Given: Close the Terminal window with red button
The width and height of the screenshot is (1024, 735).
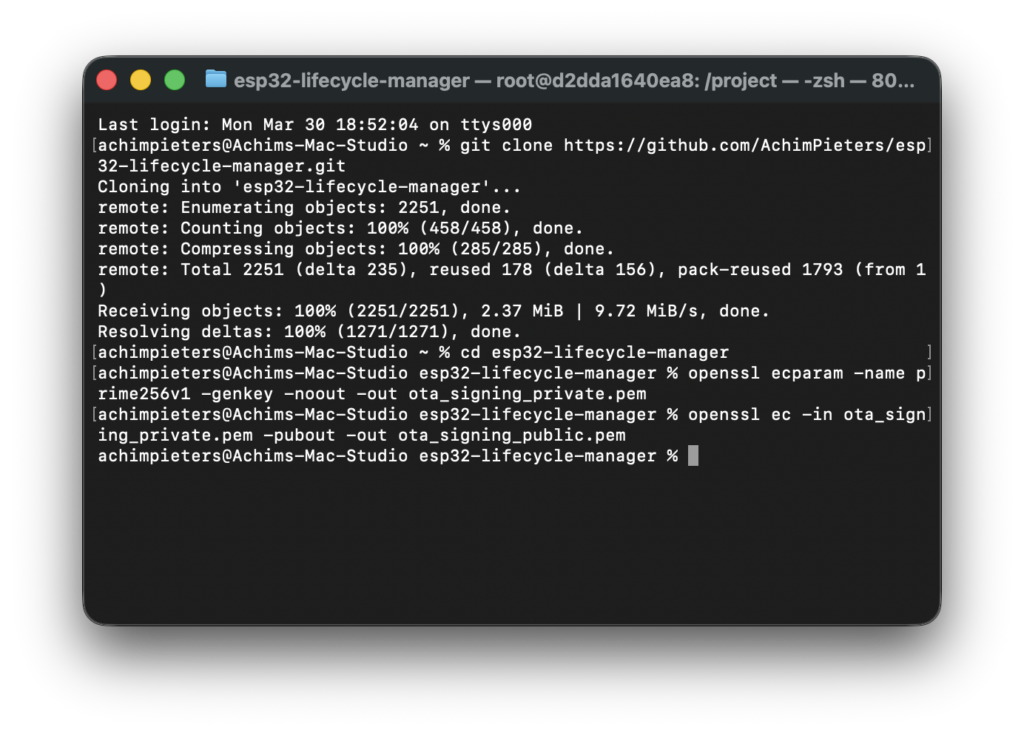Looking at the screenshot, I should tap(107, 80).
